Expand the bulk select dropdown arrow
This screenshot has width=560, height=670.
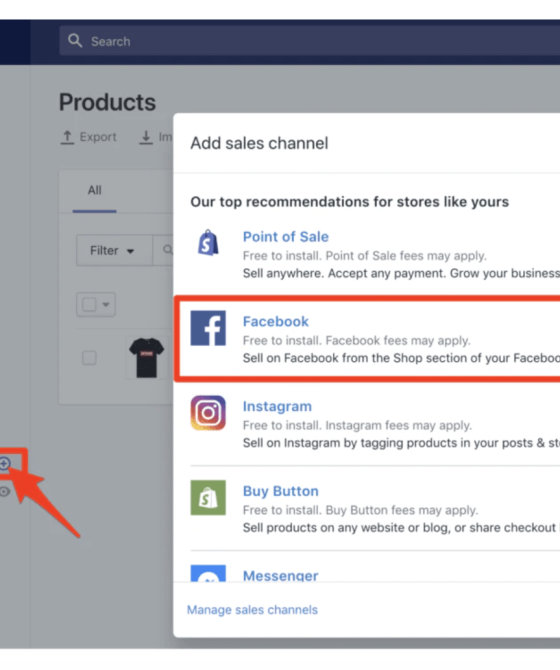pyautogui.click(x=106, y=305)
